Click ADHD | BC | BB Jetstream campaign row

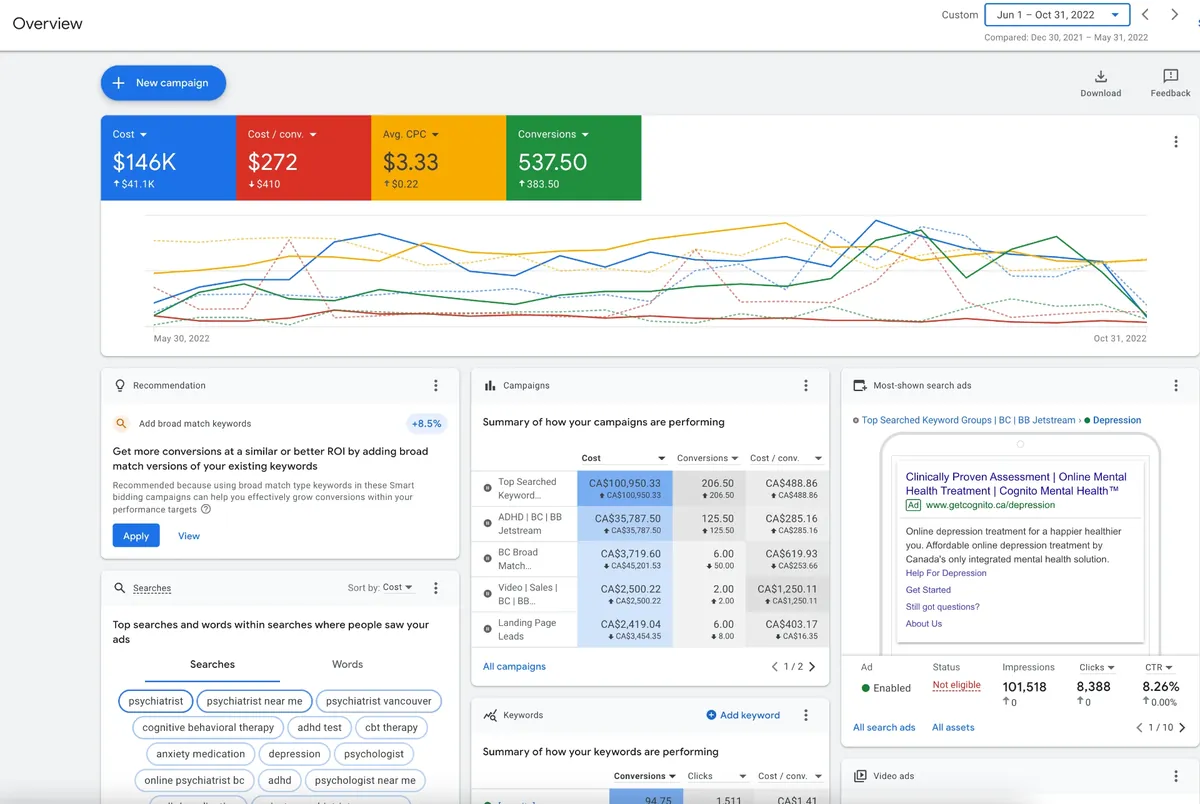point(650,524)
